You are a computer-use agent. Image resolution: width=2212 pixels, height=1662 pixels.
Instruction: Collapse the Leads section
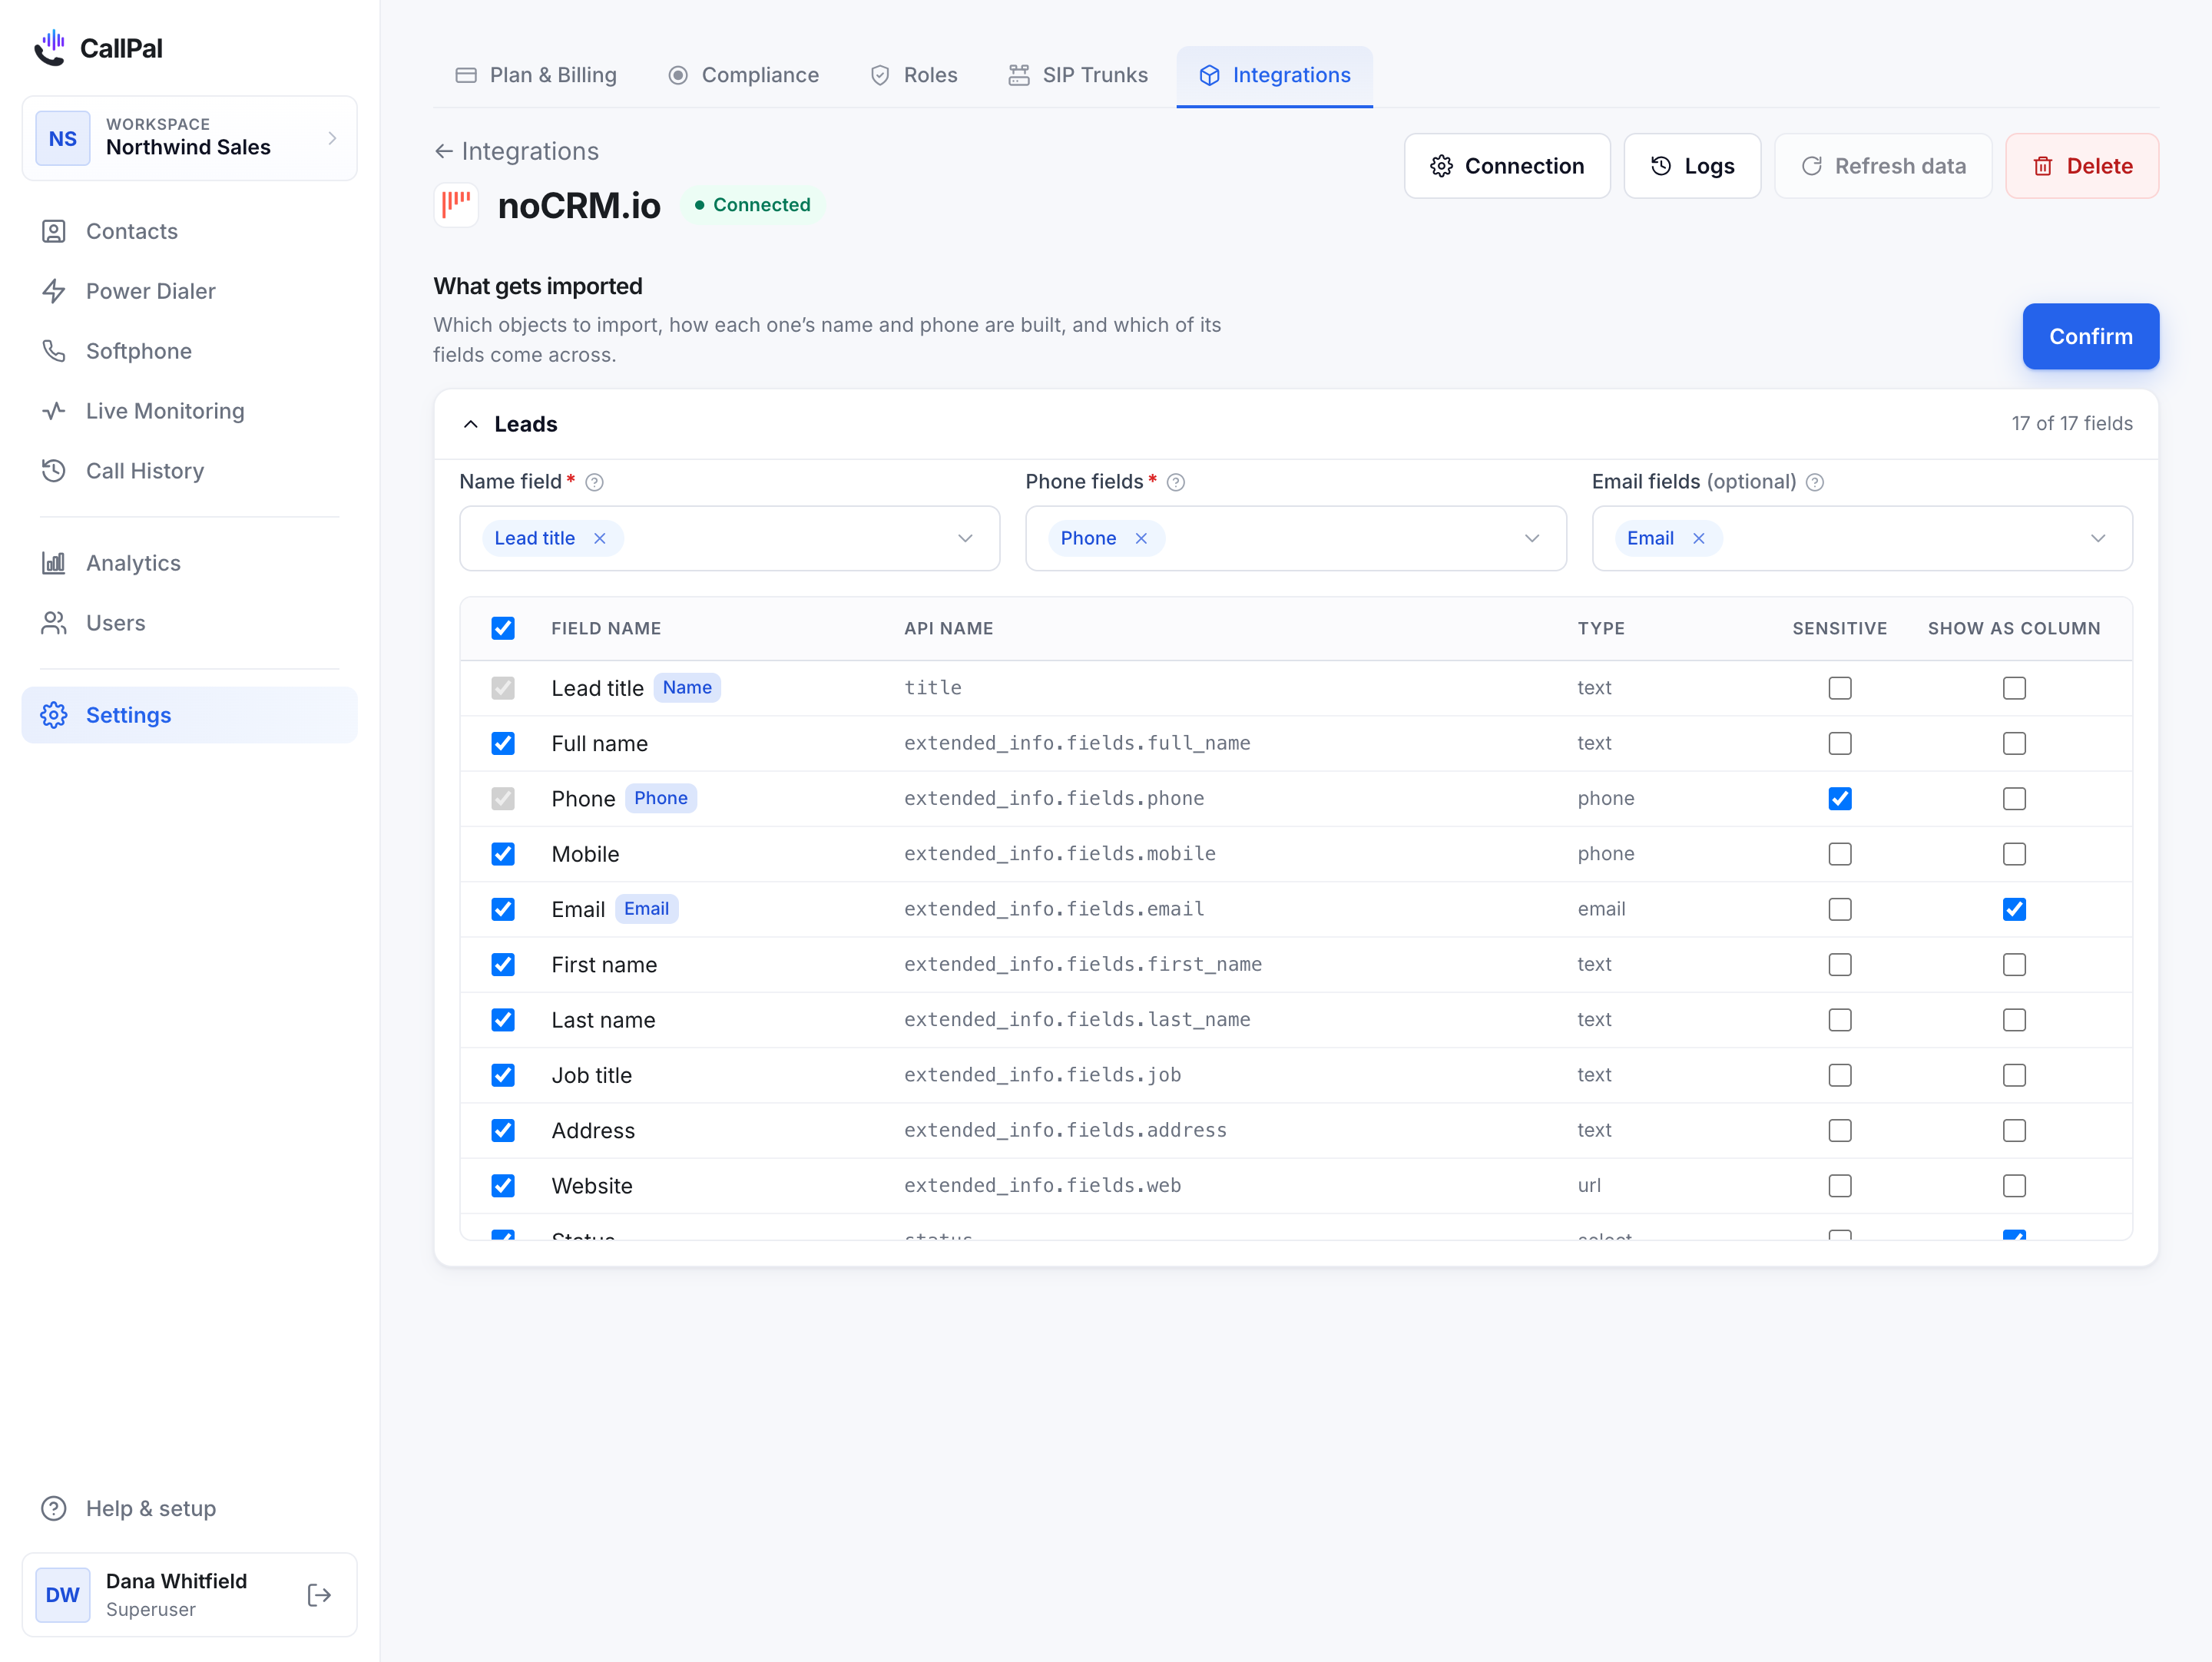click(x=471, y=424)
